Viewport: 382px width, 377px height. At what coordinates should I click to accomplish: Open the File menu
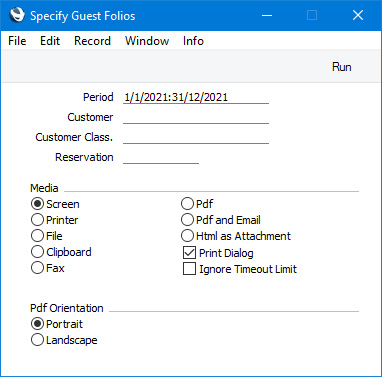click(x=17, y=41)
